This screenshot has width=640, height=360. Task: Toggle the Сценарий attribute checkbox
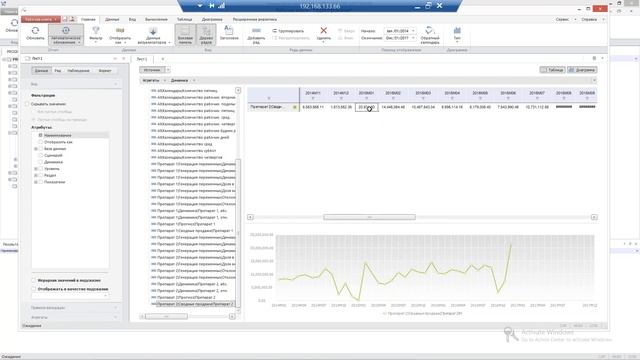[40, 155]
